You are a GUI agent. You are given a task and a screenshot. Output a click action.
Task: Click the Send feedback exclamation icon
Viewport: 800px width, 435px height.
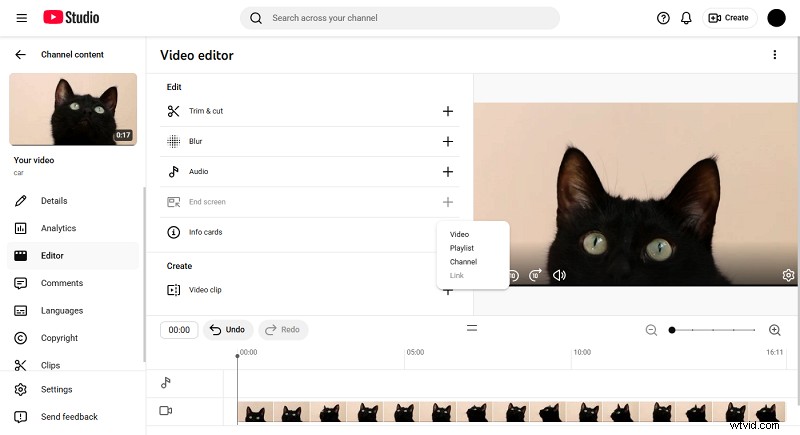(x=20, y=417)
